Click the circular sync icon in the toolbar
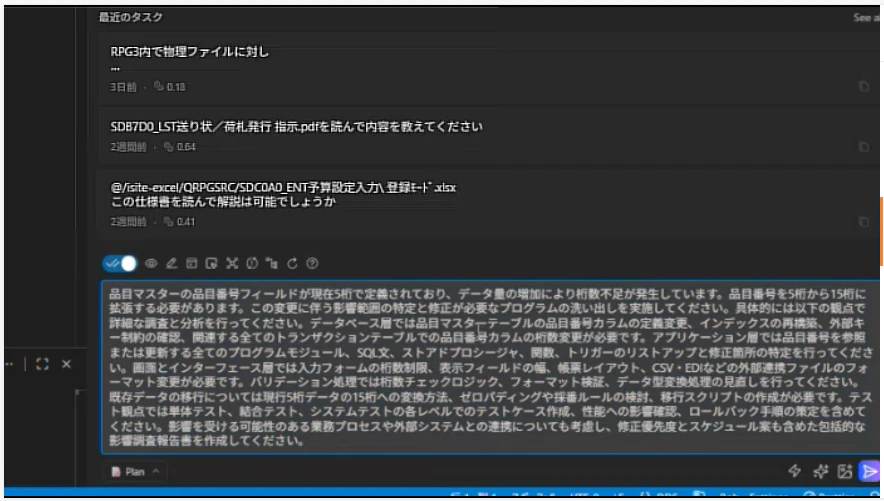The image size is (884, 501). (x=252, y=263)
